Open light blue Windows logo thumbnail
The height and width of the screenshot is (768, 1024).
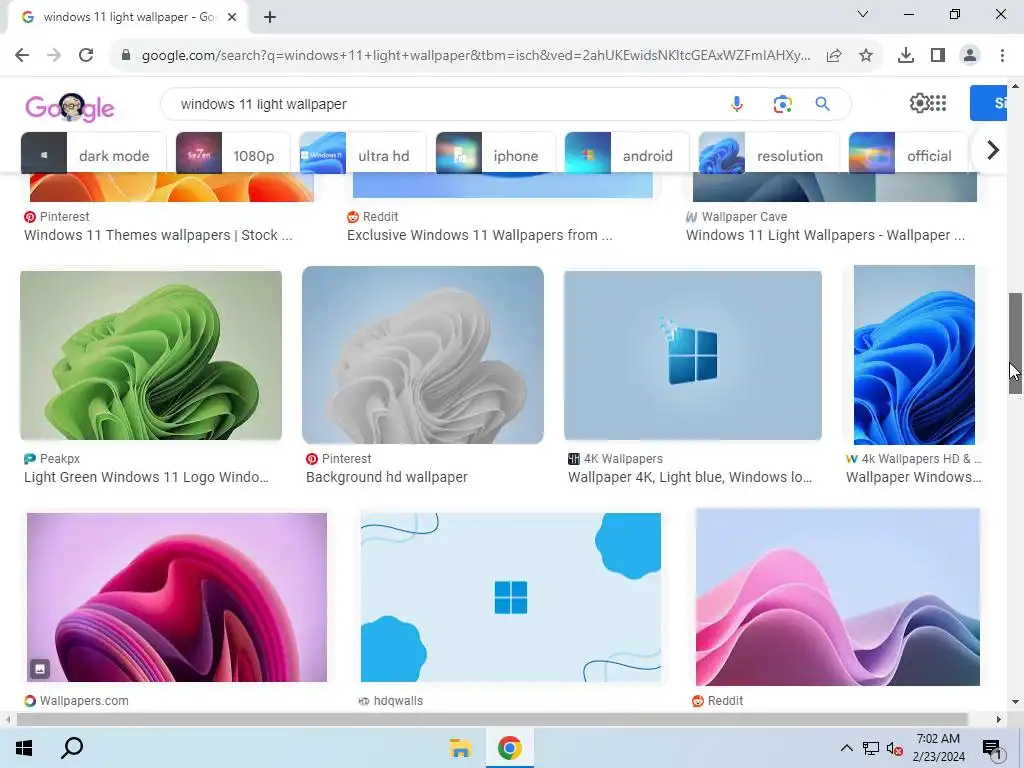[693, 356]
